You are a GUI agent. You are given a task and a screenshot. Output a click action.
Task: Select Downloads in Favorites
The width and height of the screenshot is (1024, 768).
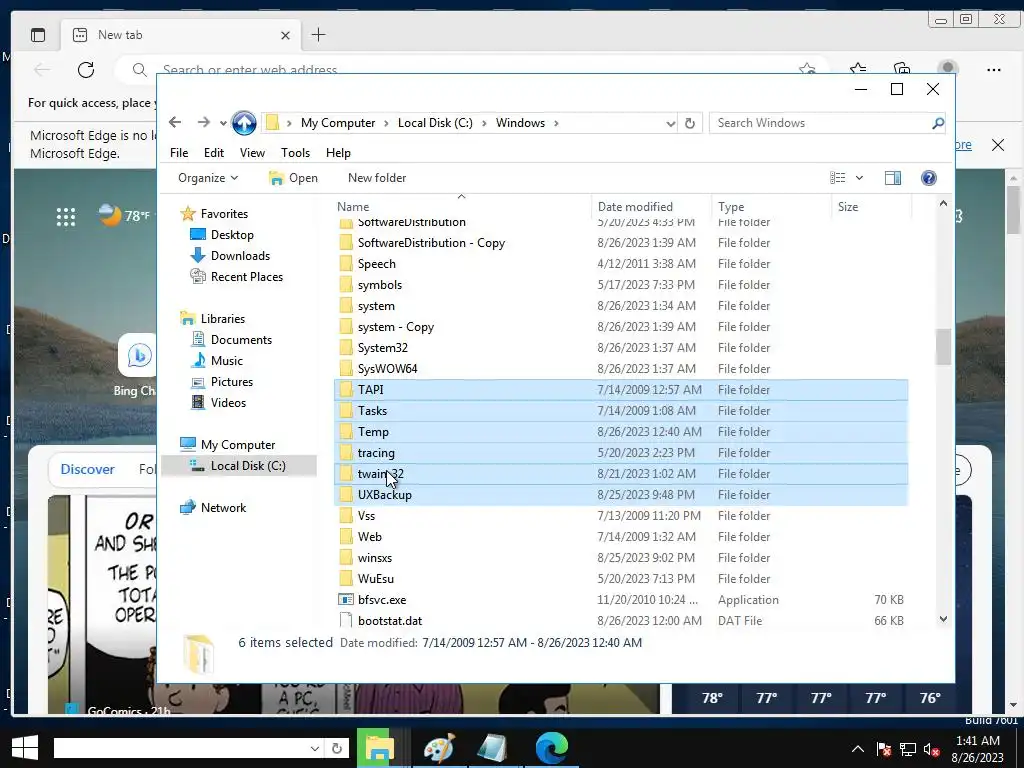240,255
